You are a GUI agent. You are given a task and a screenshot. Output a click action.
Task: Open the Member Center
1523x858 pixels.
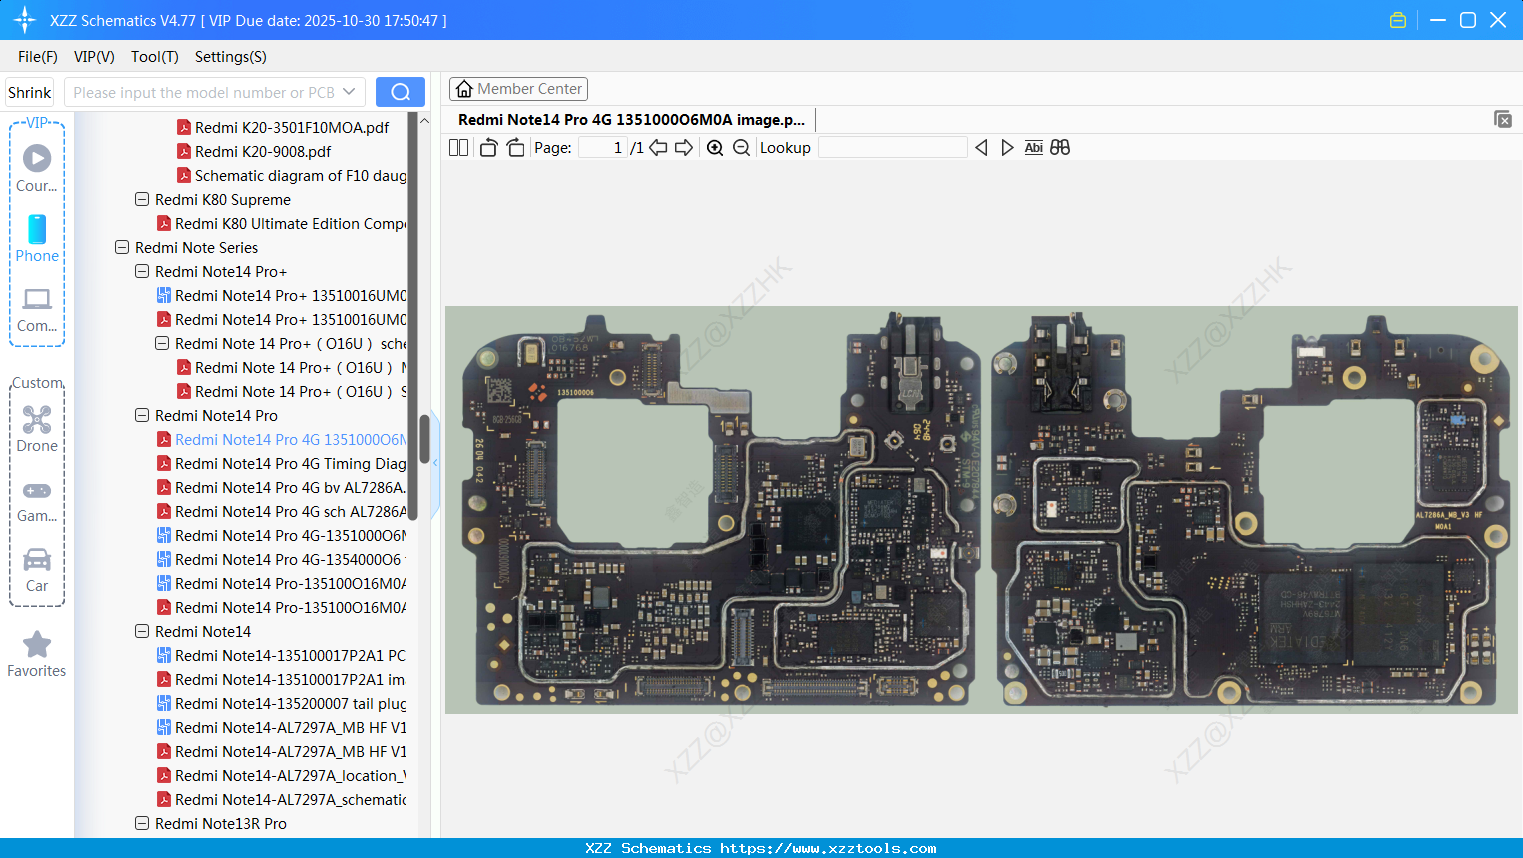tap(518, 88)
